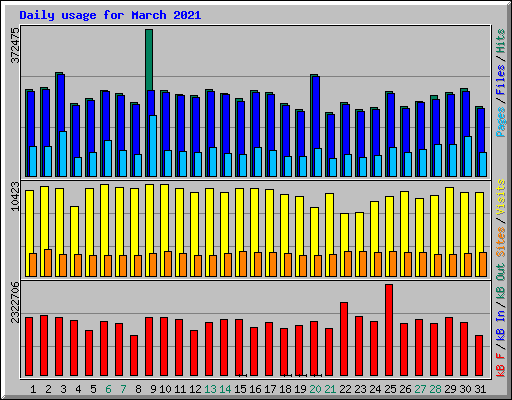The image size is (512, 400).
Task: Click day 1 on the x-axis
Action: coord(33,389)
